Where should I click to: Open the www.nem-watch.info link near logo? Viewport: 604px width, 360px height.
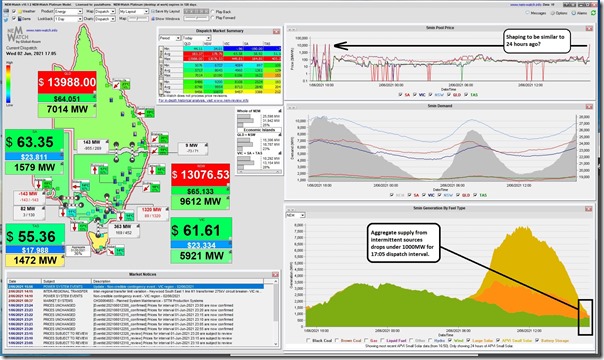pos(42,30)
